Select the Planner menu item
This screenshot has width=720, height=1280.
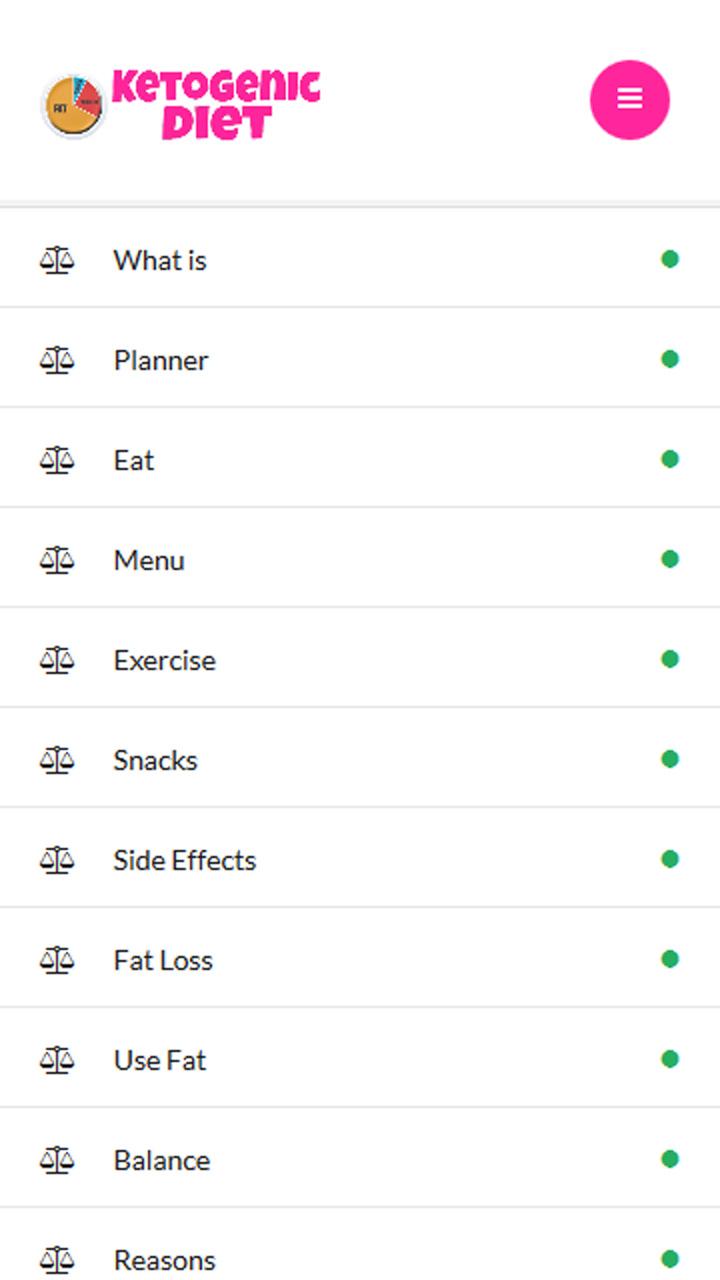click(x=360, y=360)
